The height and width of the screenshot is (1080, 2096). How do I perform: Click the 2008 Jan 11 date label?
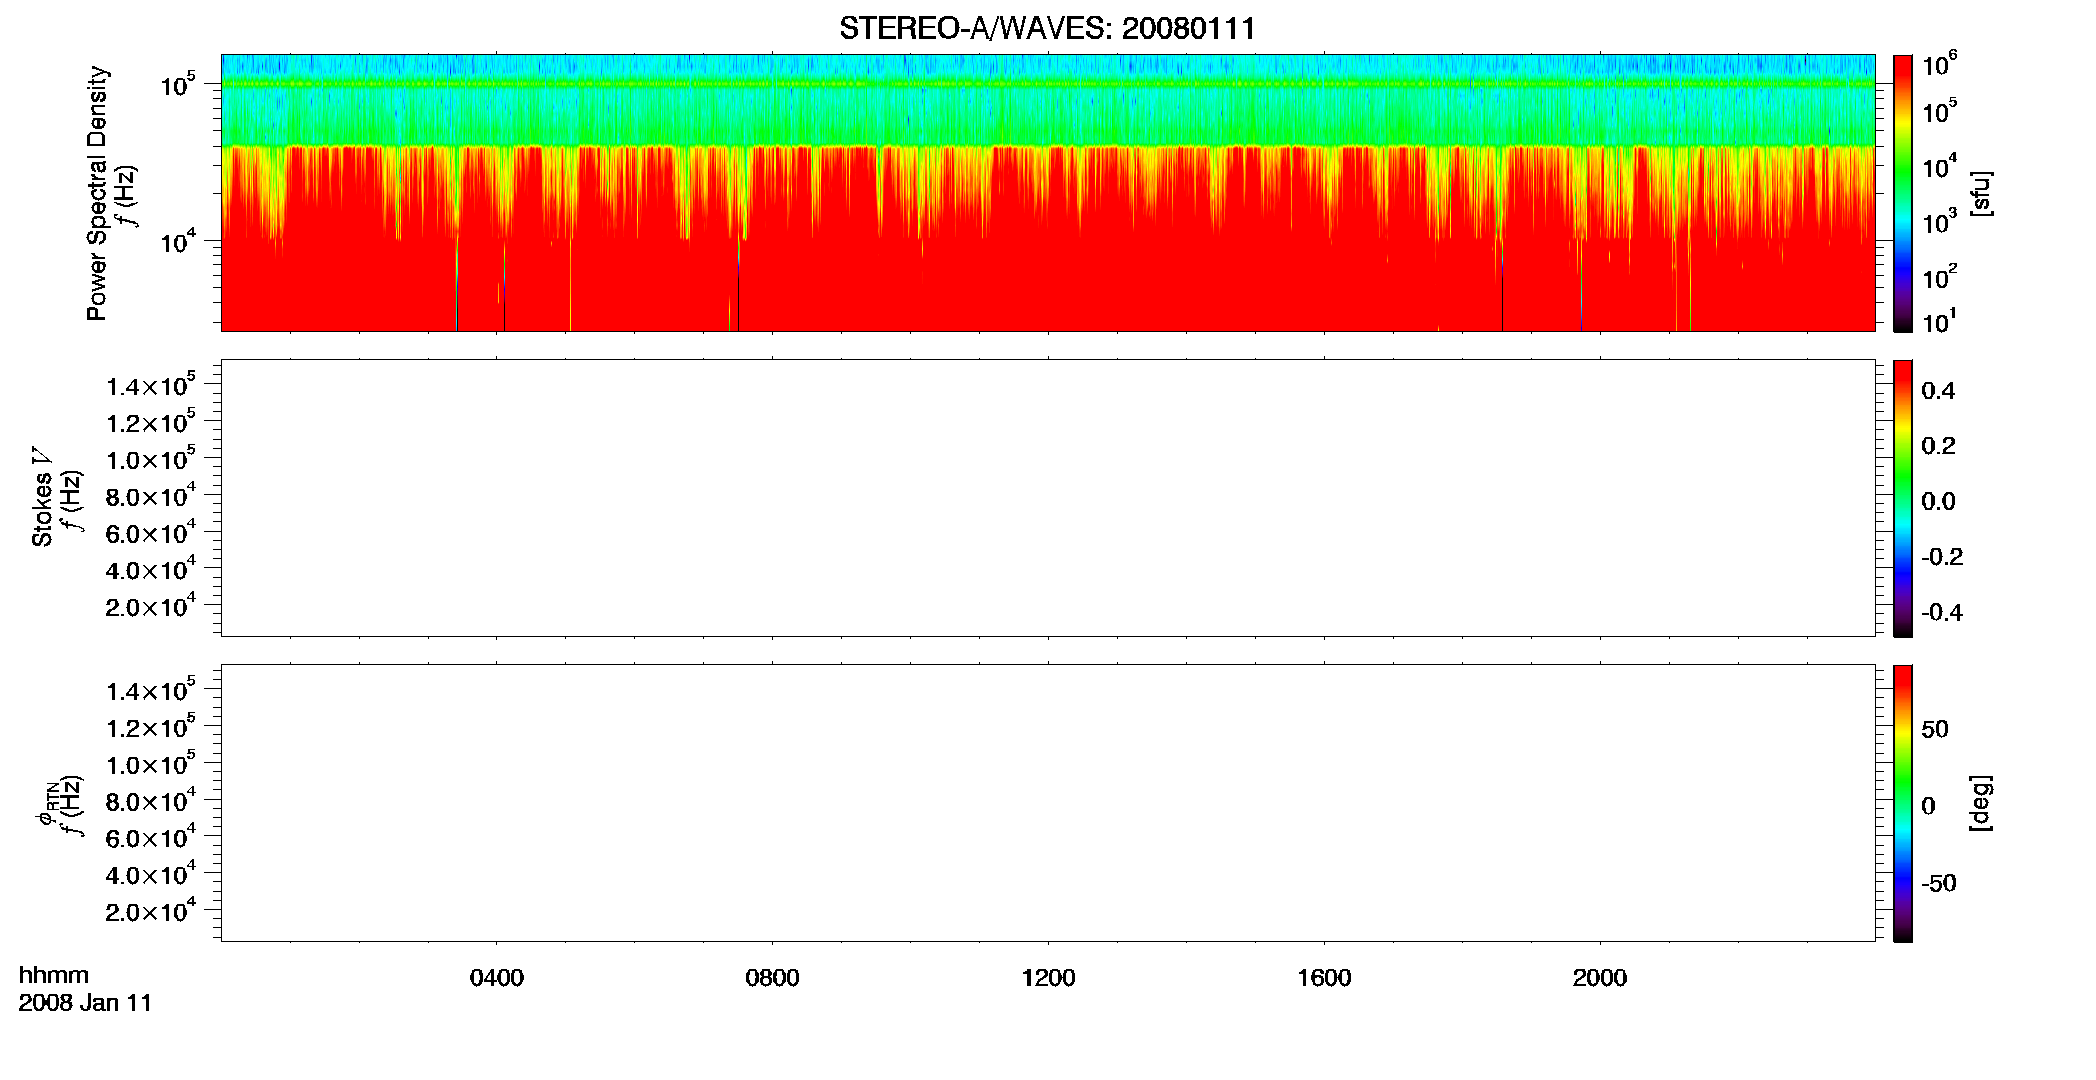click(85, 1003)
